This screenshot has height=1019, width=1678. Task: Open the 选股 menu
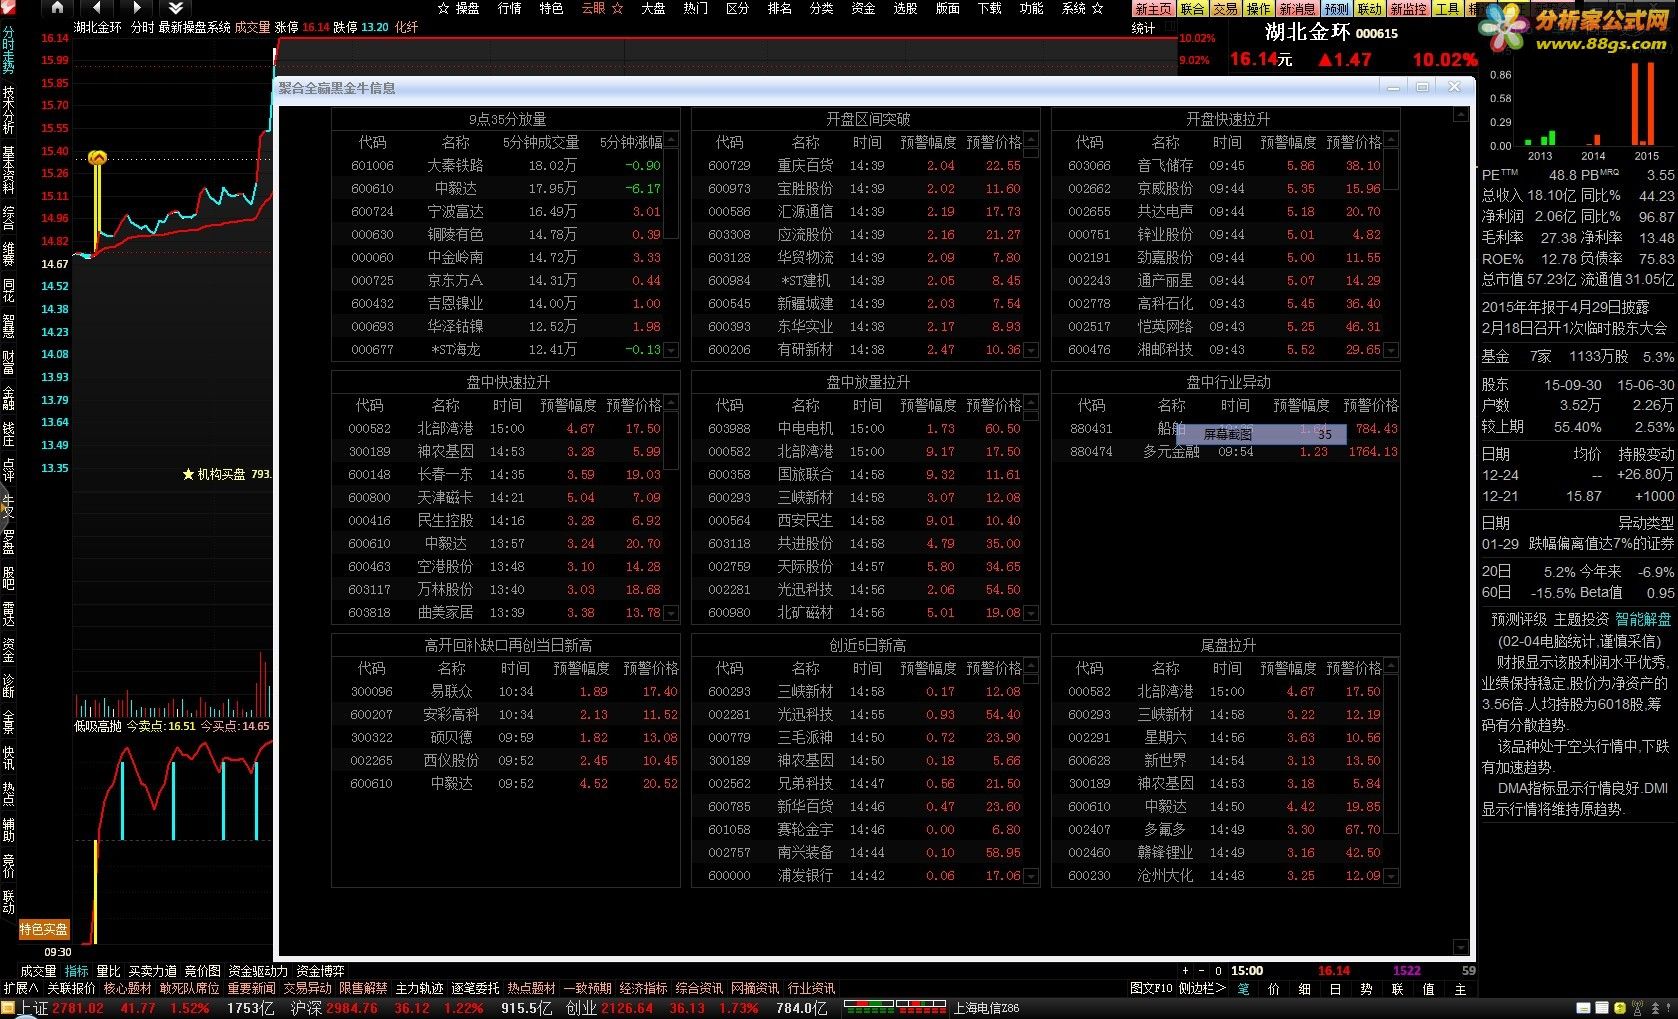[x=905, y=8]
